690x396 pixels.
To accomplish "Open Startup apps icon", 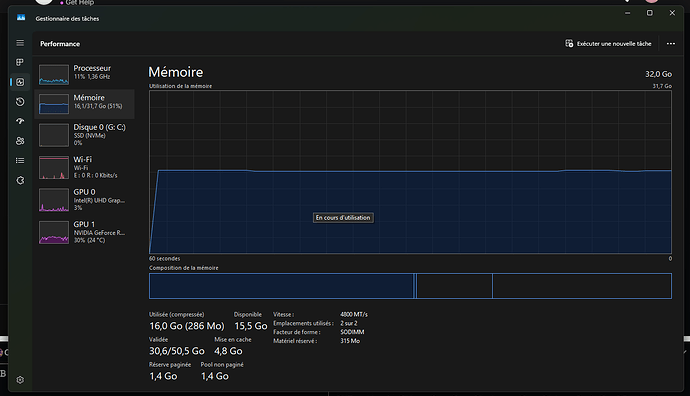I will pyautogui.click(x=20, y=121).
